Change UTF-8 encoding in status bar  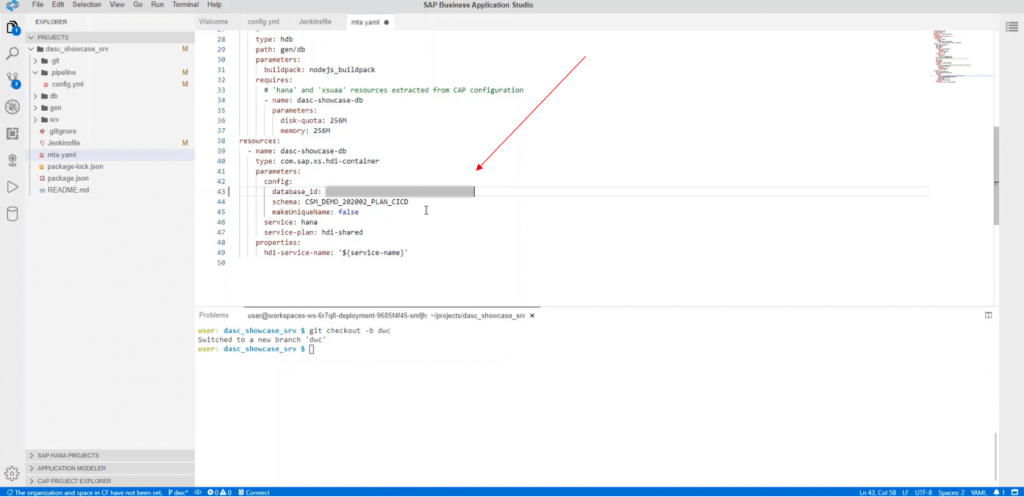coord(925,492)
